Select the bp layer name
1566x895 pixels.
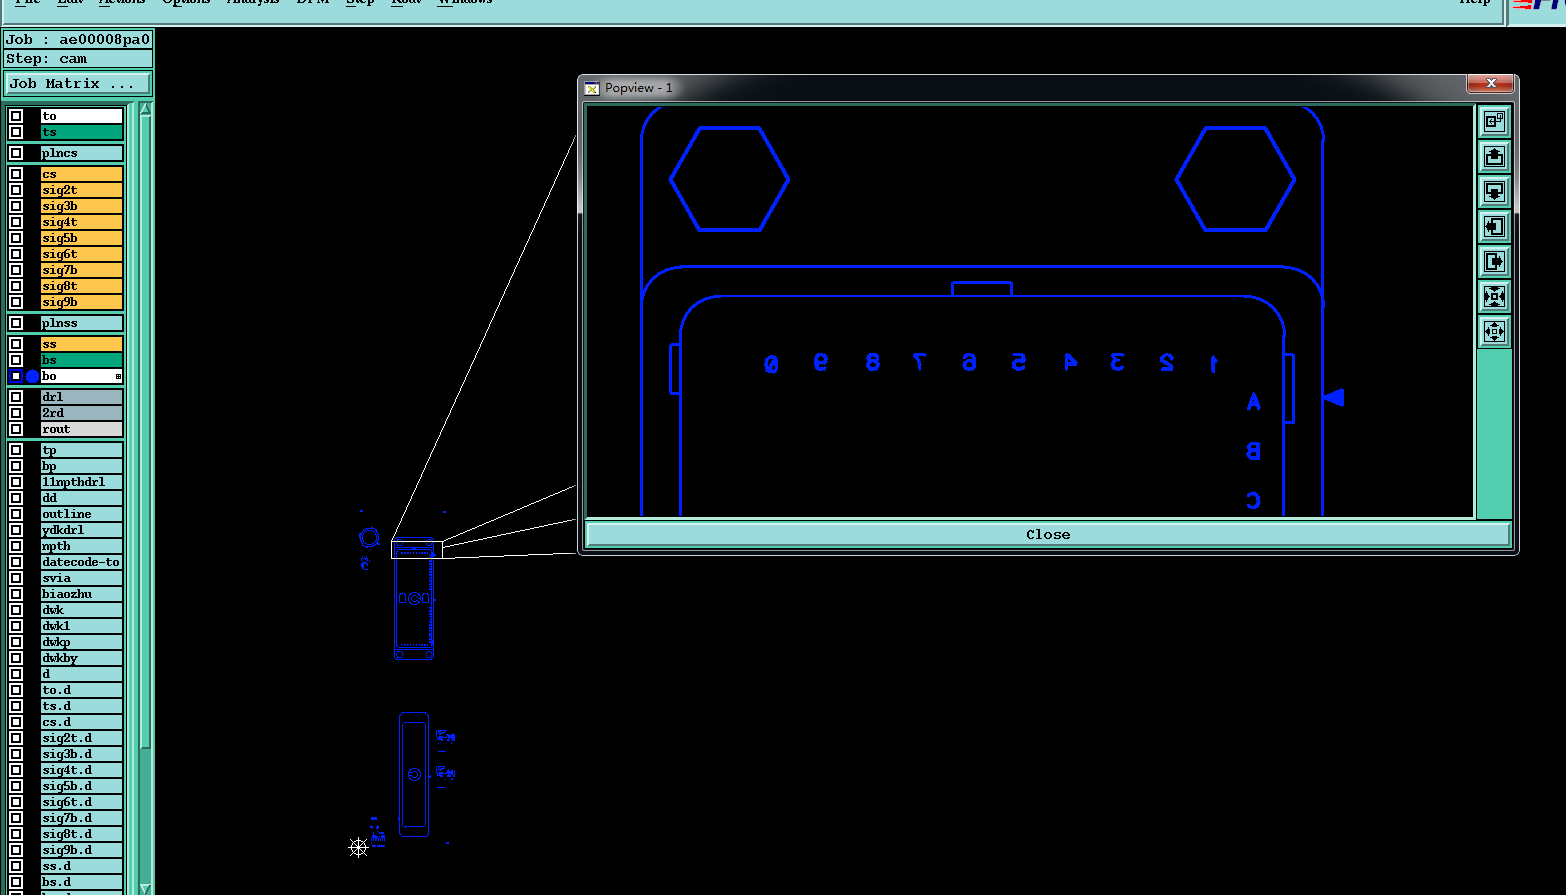point(81,466)
